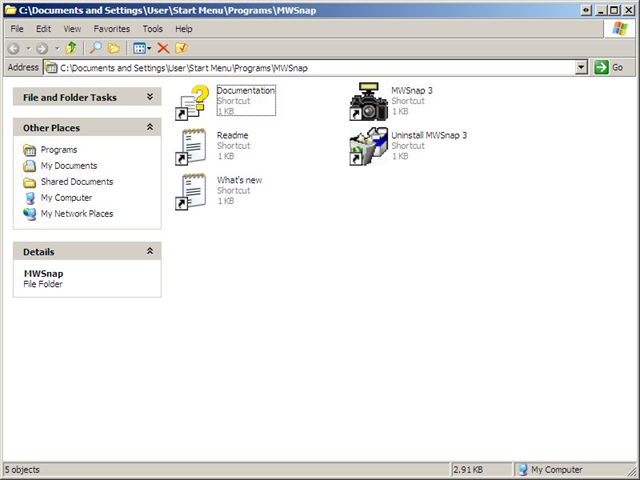
Task: Open the View menu
Action: point(72,29)
